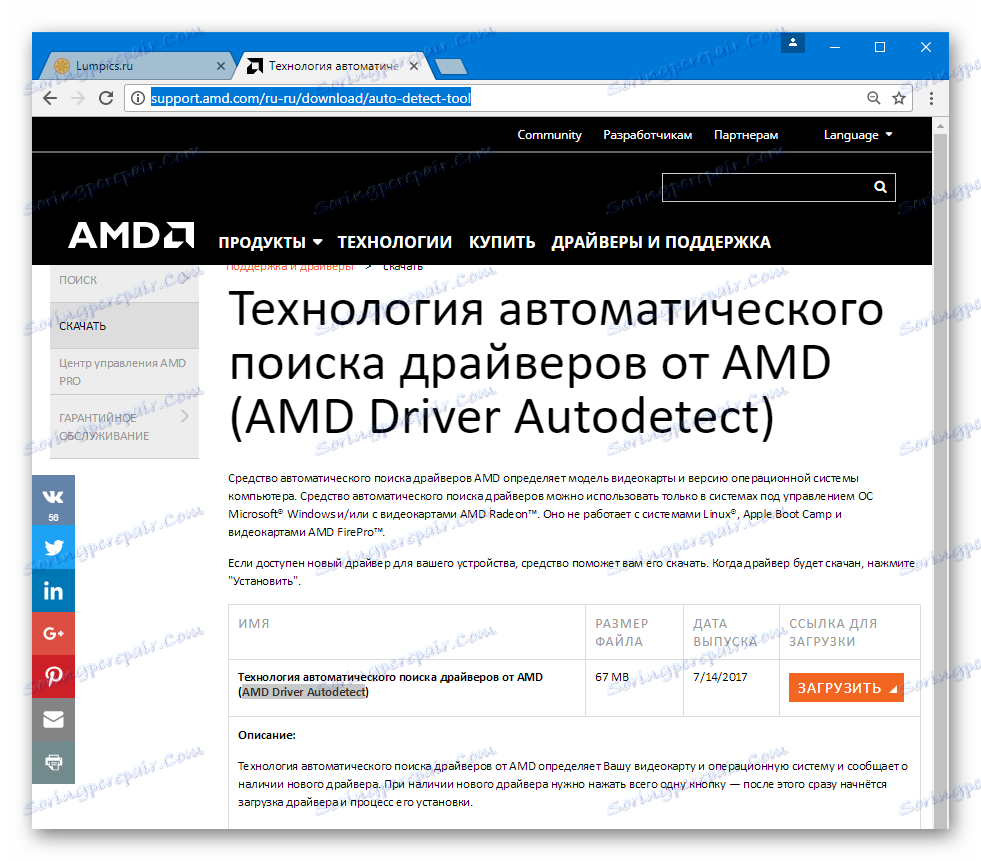The height and width of the screenshot is (861, 981).
Task: Reload the page with the refresh icon
Action: 106,98
